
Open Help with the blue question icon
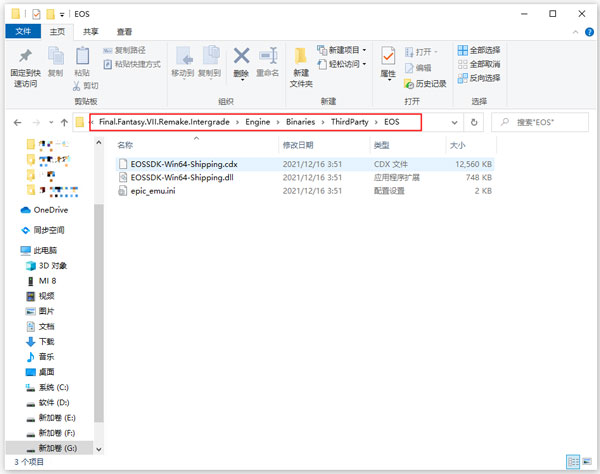tap(589, 32)
